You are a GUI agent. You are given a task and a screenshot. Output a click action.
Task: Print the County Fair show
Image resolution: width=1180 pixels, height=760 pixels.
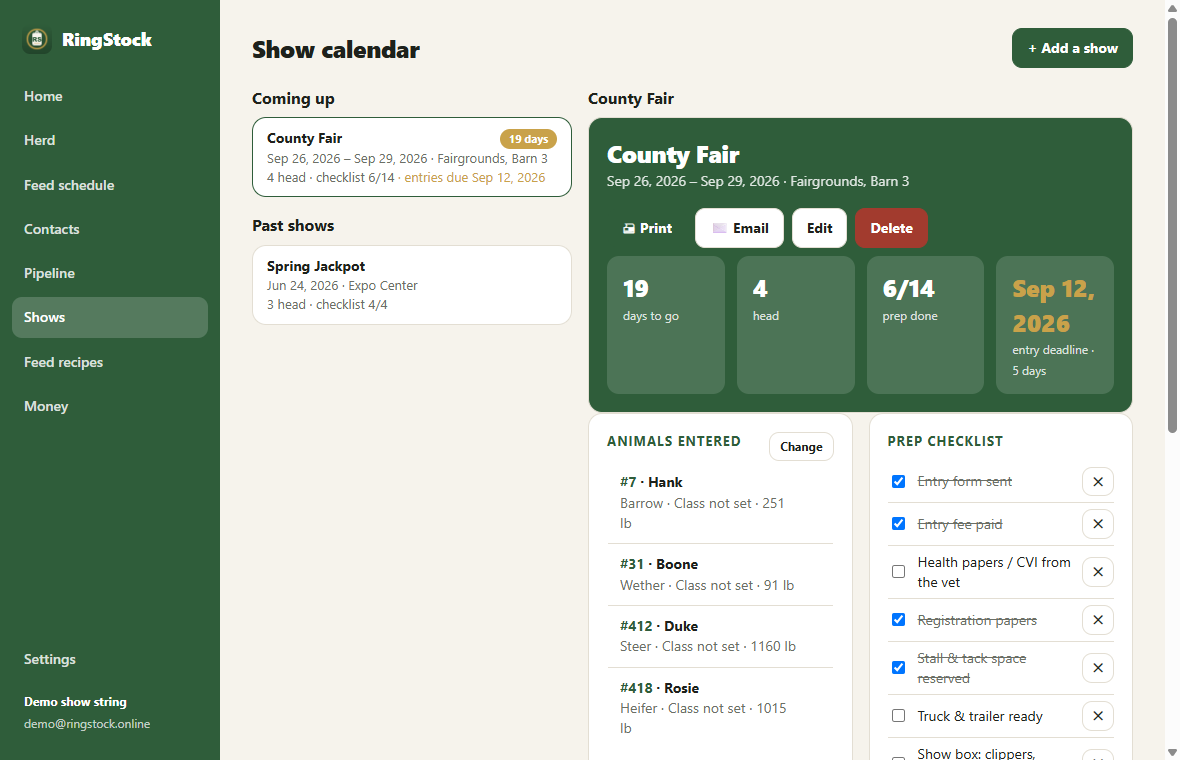(x=647, y=228)
